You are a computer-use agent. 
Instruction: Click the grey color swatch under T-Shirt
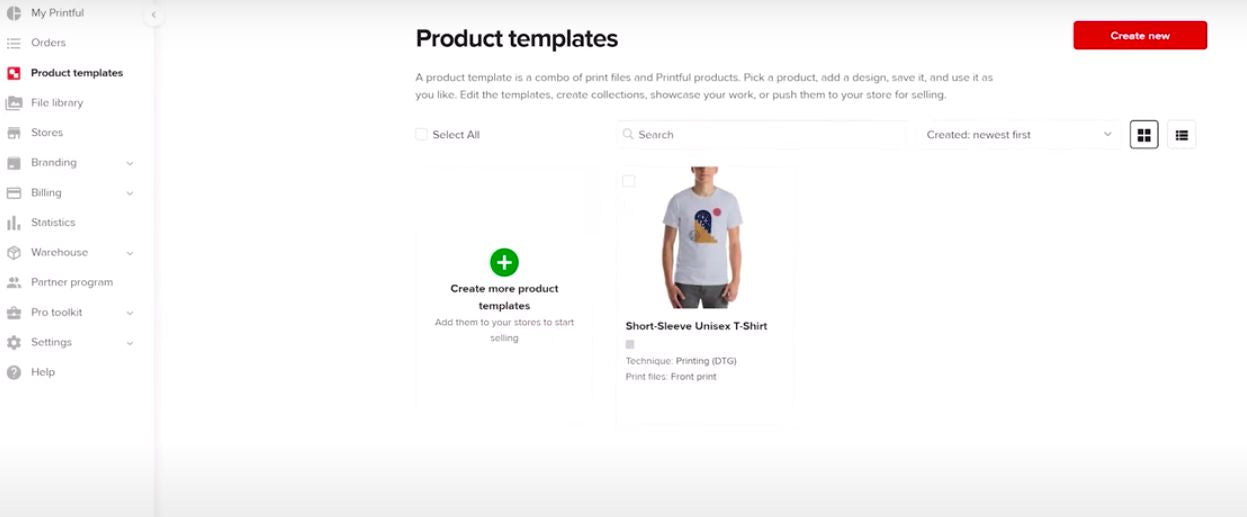pos(630,344)
